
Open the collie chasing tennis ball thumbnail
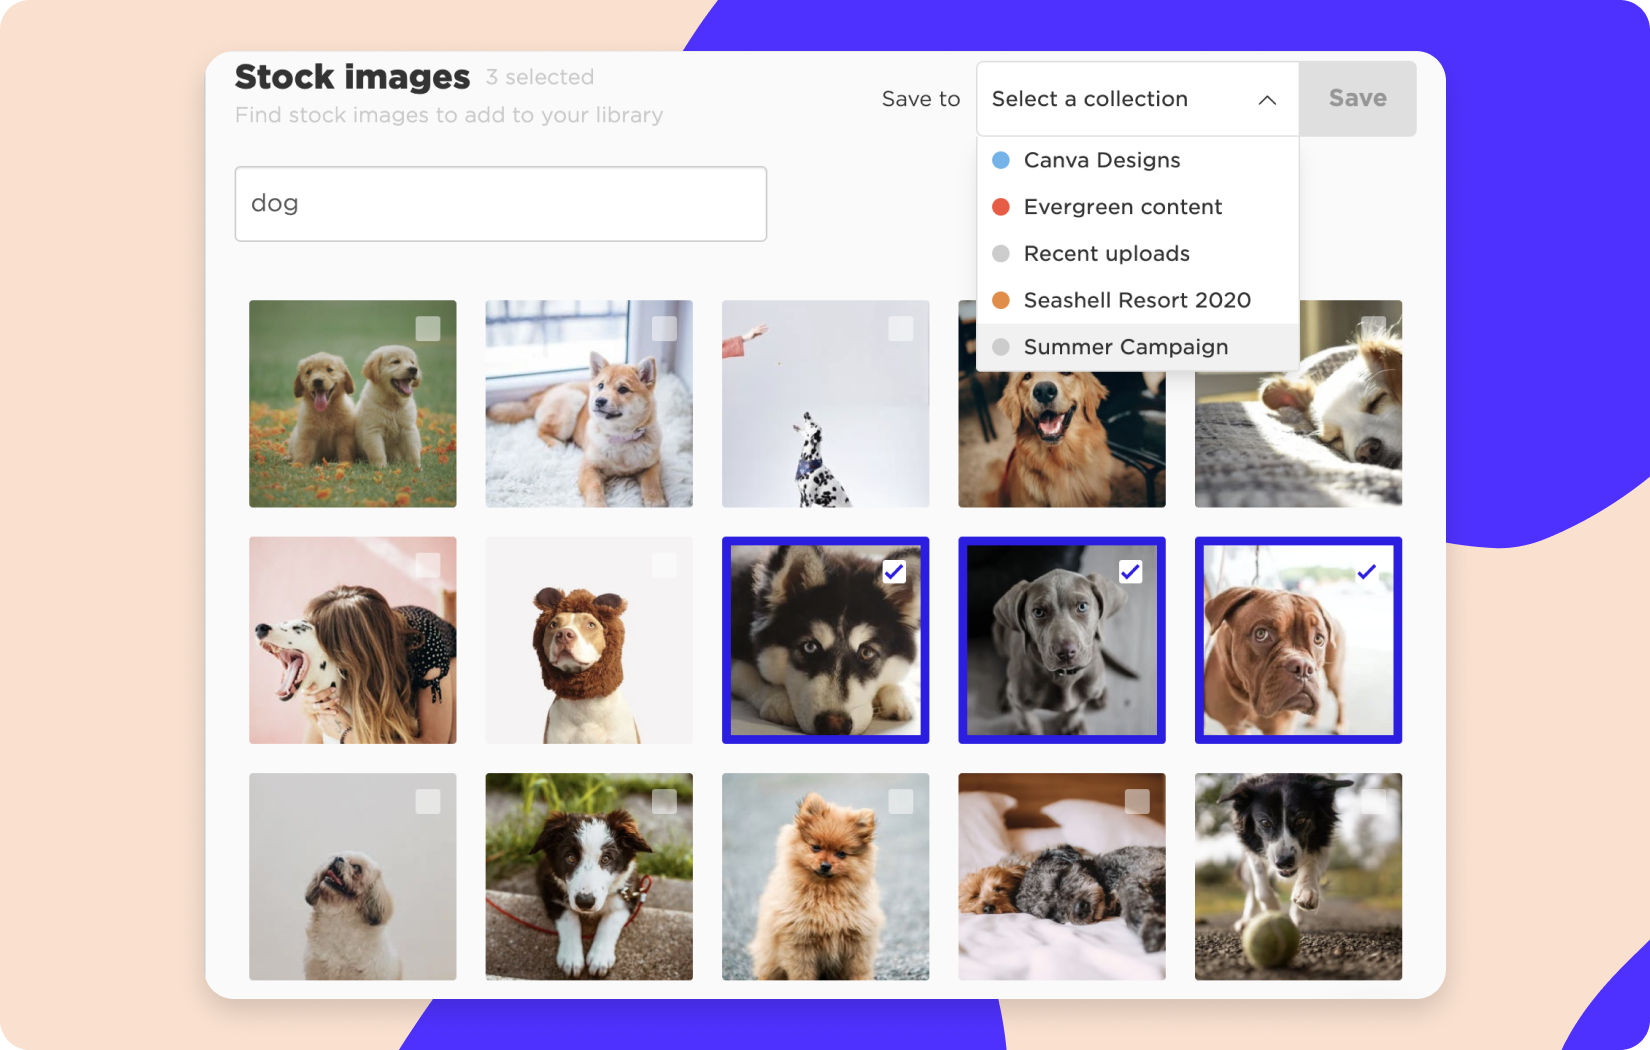[x=1298, y=876]
